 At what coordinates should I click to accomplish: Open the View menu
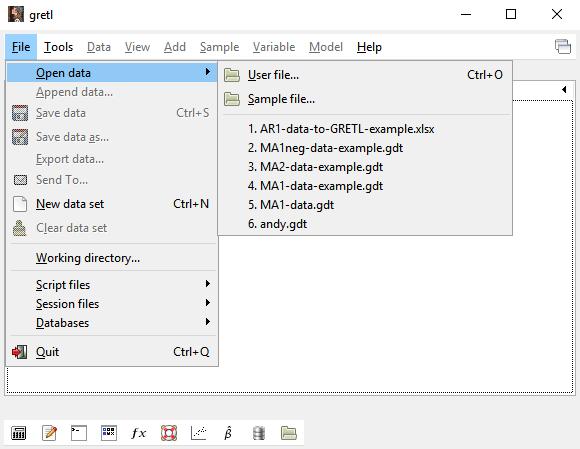coord(137,47)
